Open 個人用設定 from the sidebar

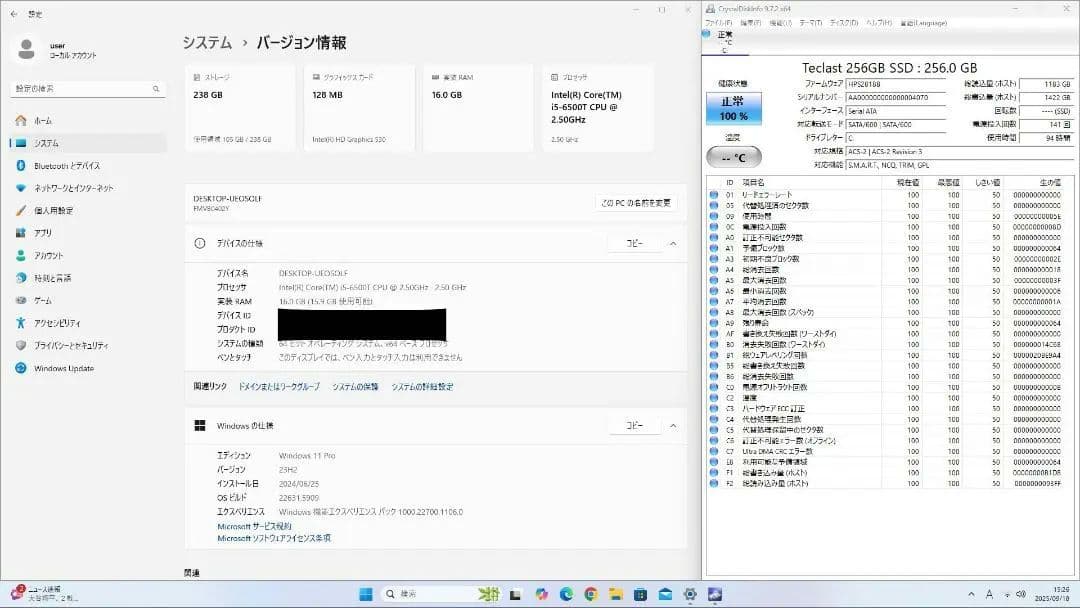pyautogui.click(x=53, y=210)
